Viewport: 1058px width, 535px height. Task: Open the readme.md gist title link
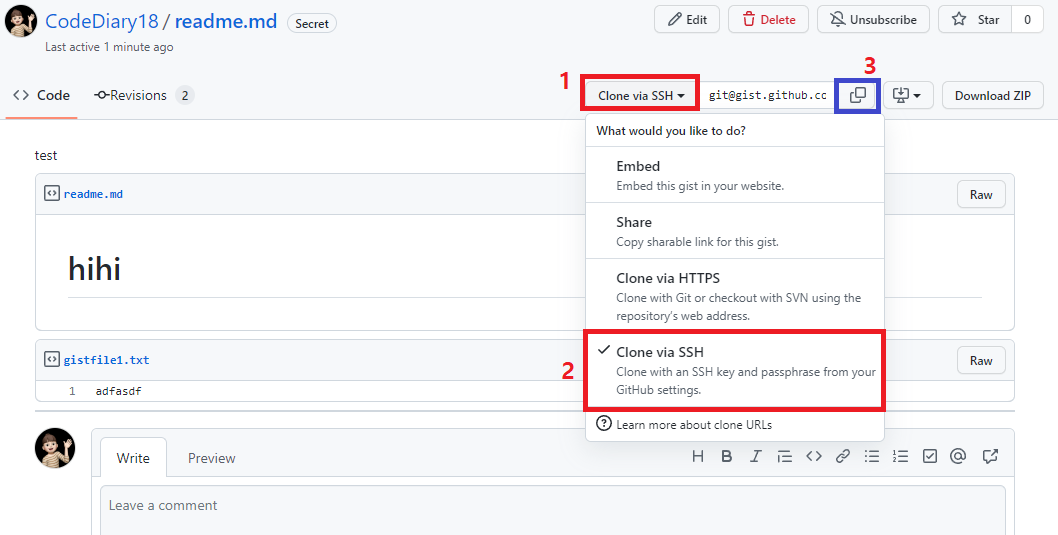225,21
